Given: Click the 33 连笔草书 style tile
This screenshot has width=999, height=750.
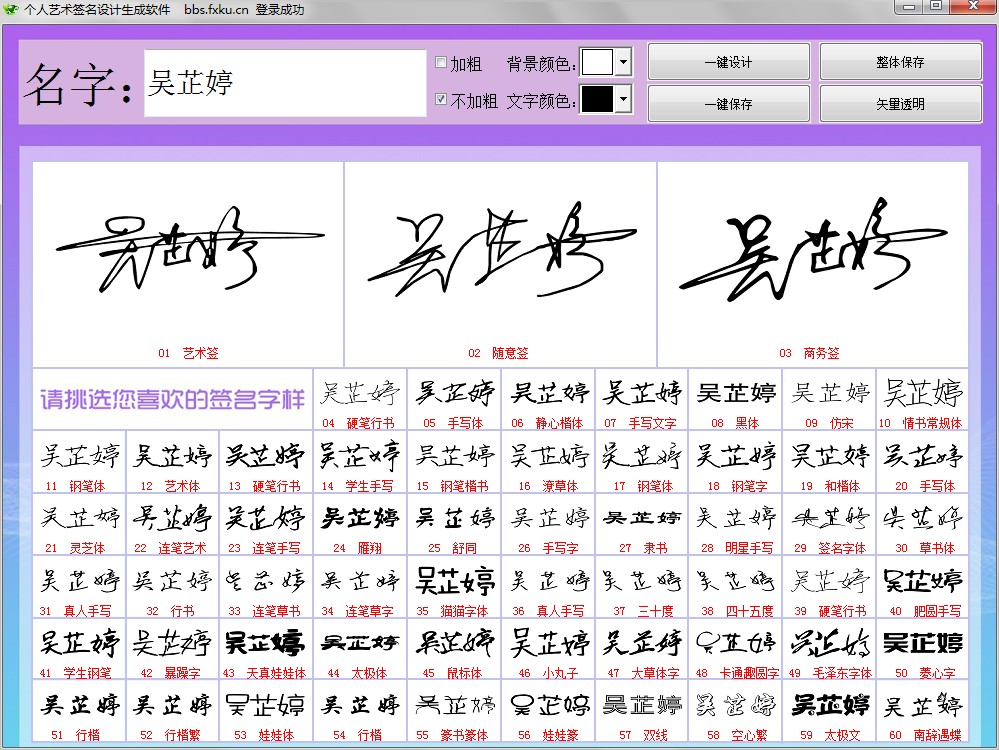Looking at the screenshot, I should pos(266,586).
